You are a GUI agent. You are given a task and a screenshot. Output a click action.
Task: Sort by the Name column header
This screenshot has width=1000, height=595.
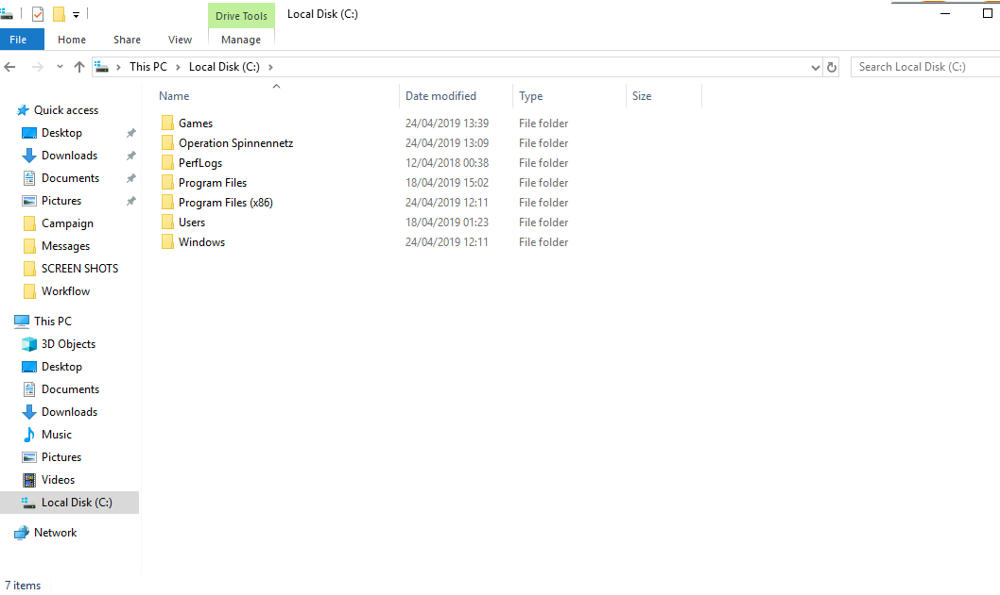[x=174, y=96]
